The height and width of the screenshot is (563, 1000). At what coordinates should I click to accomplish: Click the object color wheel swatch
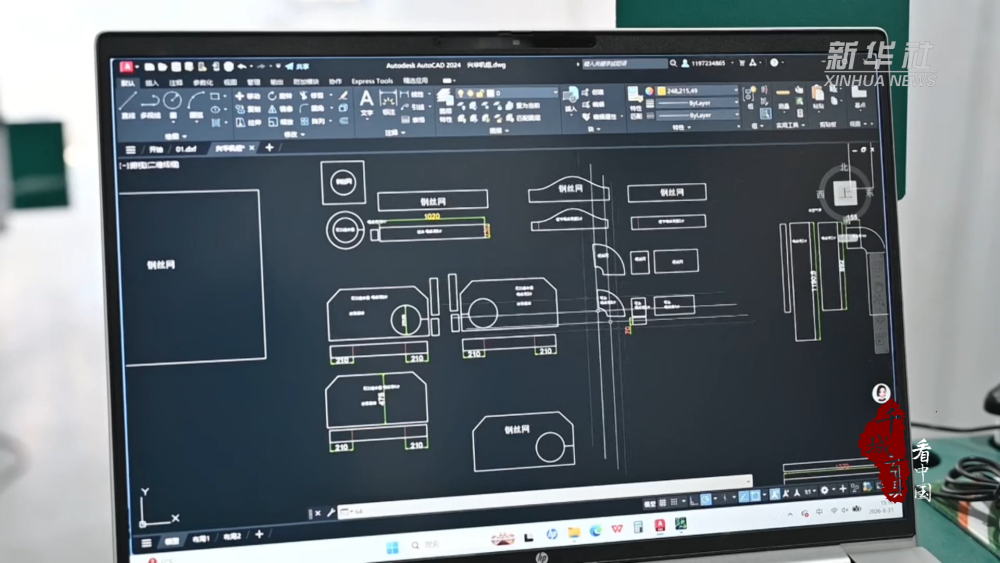coord(649,91)
